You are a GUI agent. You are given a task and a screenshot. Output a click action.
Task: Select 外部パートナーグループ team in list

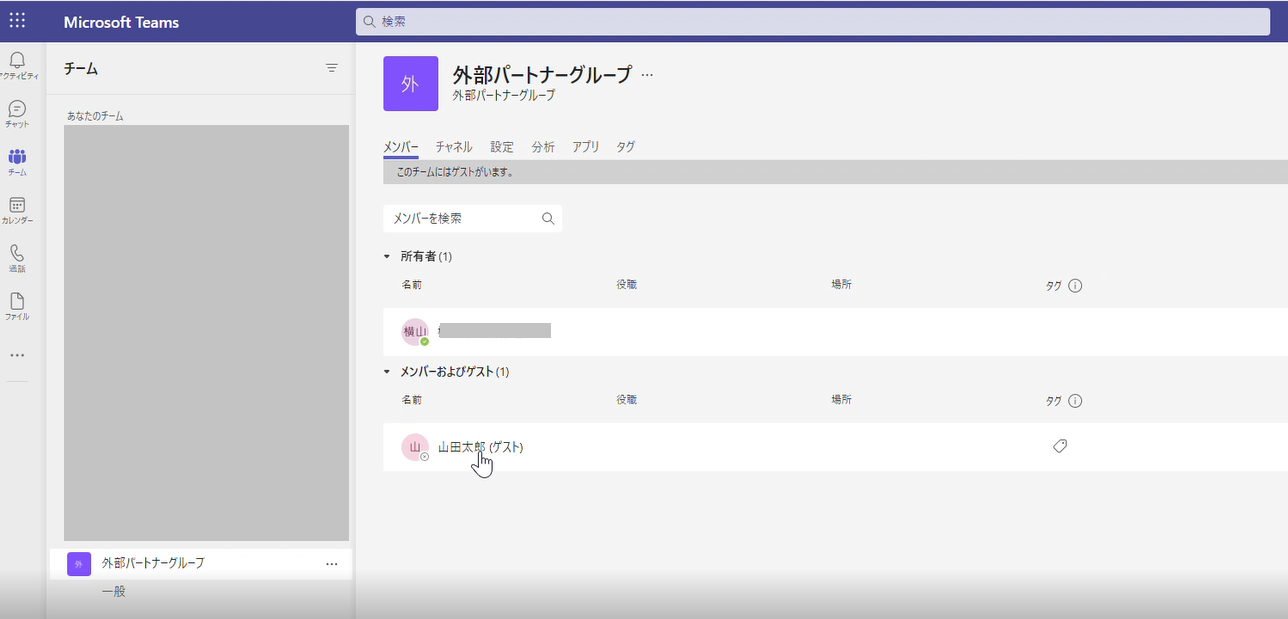coord(201,564)
